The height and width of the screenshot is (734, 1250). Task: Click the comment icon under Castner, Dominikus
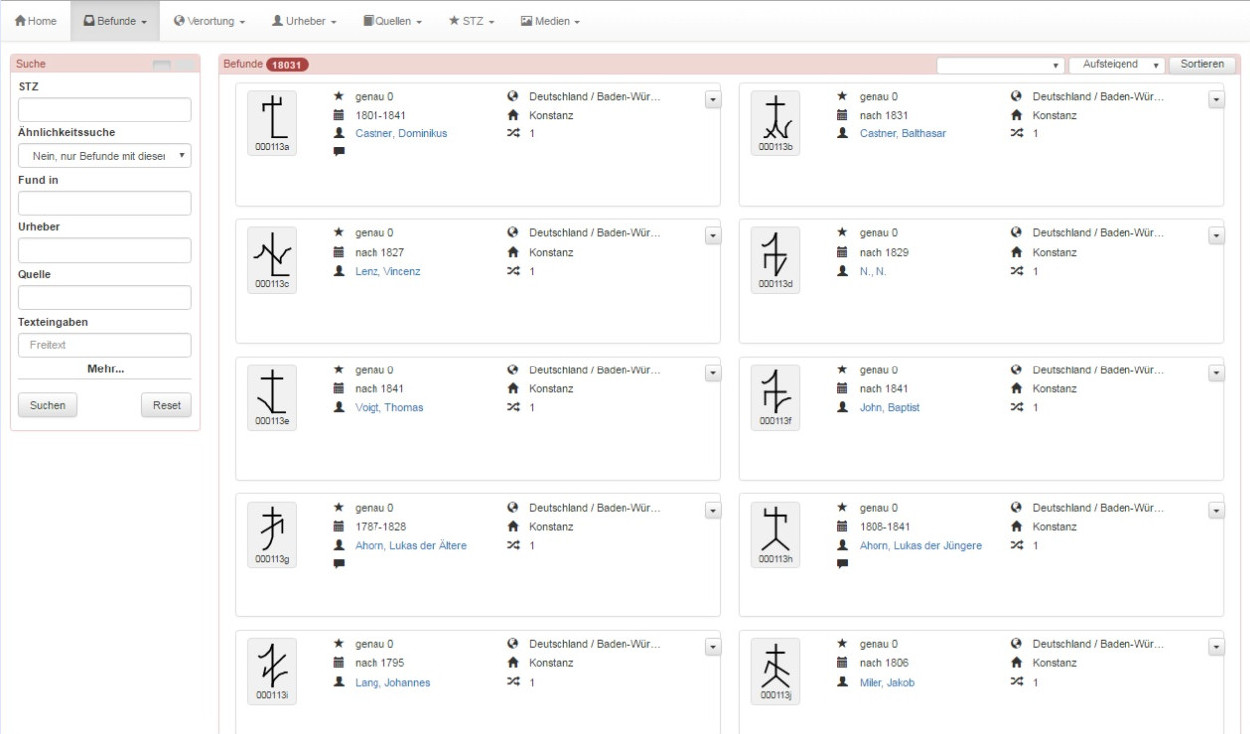click(339, 152)
